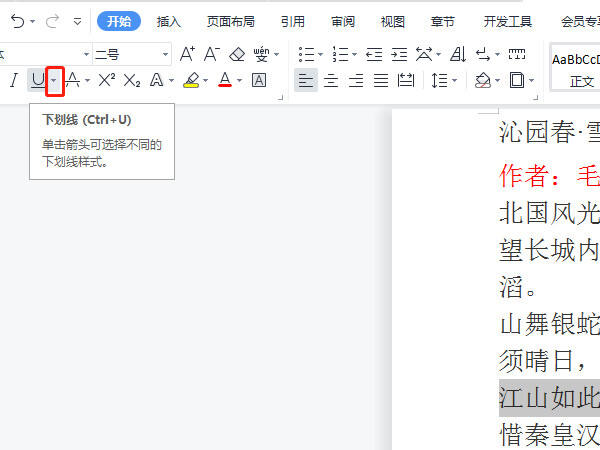
Task: Apply yellow highlight color
Action: 191,80
